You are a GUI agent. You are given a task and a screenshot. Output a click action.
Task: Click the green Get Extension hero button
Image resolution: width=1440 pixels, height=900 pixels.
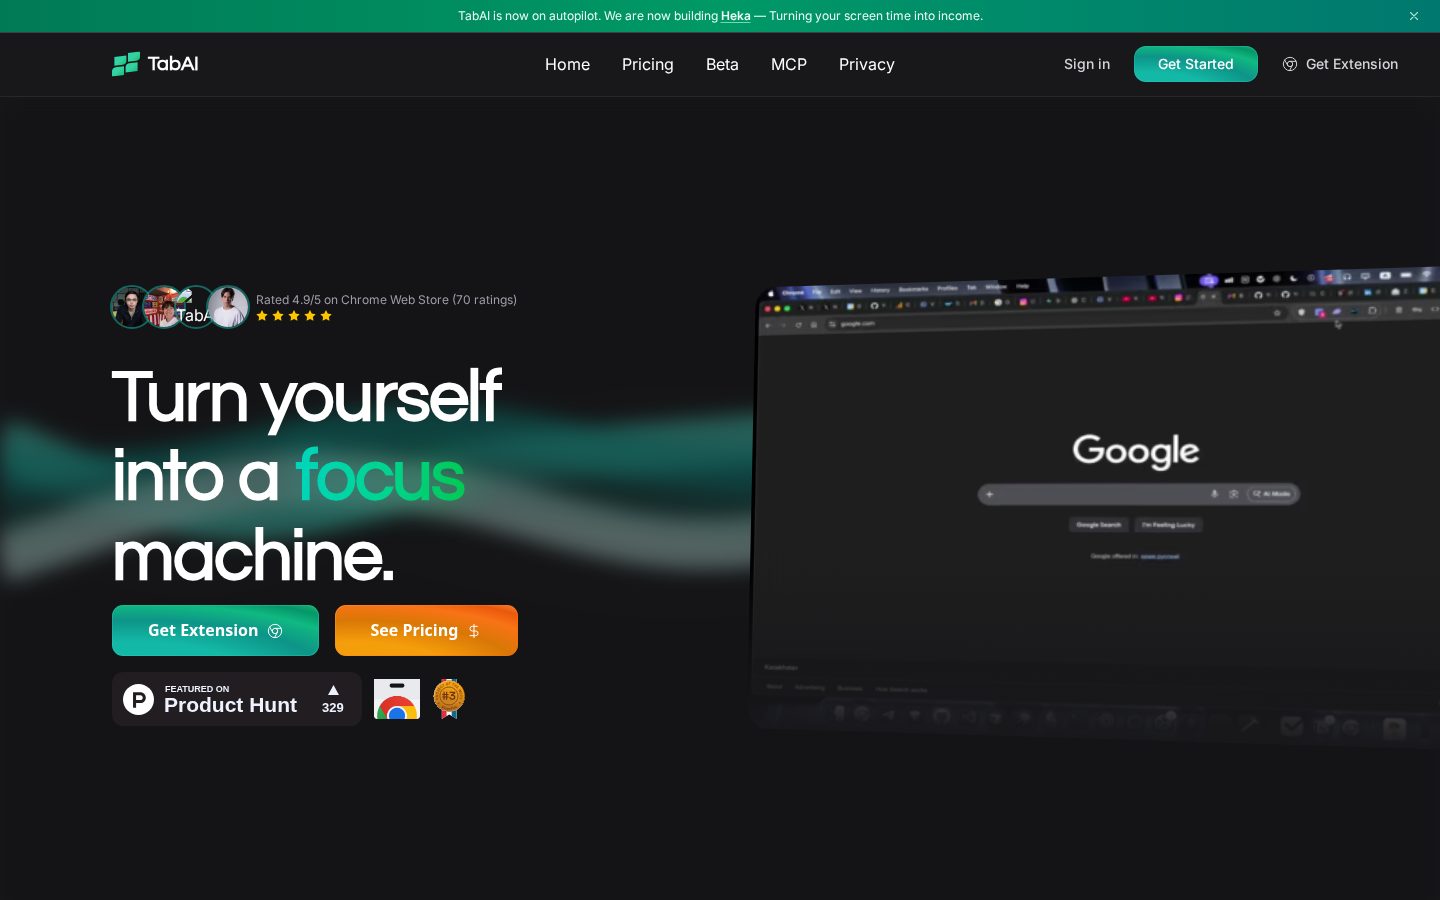coord(215,630)
